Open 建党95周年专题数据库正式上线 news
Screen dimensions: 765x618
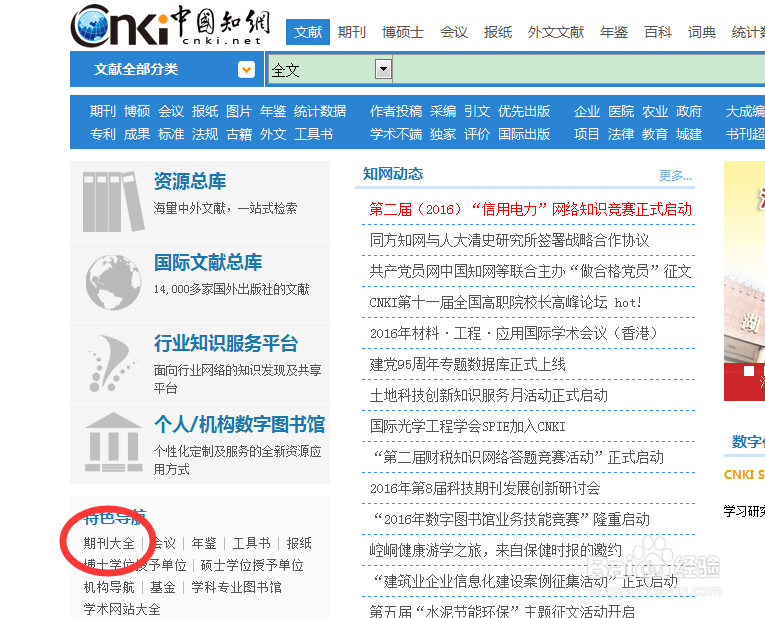467,364
